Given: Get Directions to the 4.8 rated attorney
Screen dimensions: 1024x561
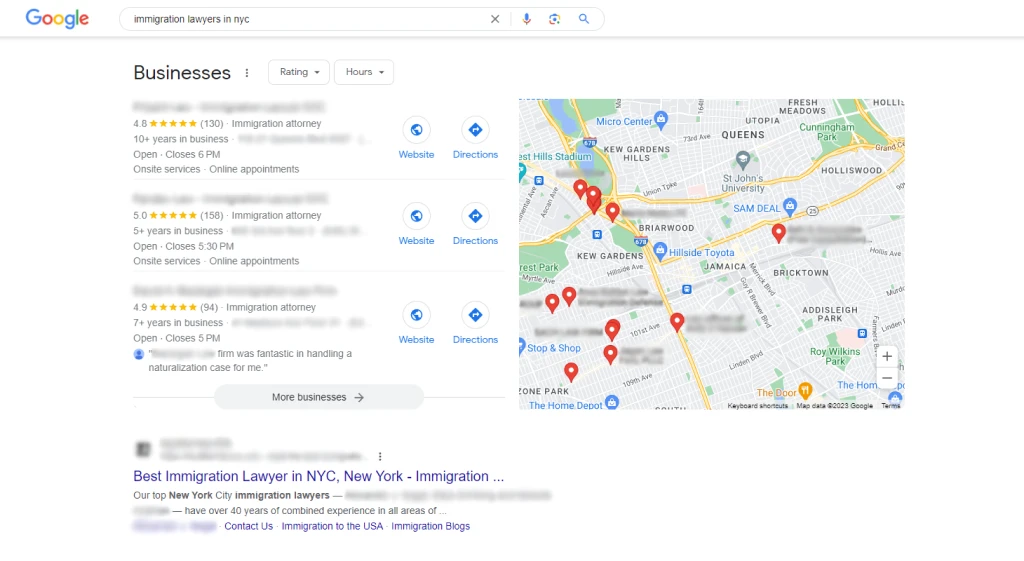Looking at the screenshot, I should pos(475,138).
